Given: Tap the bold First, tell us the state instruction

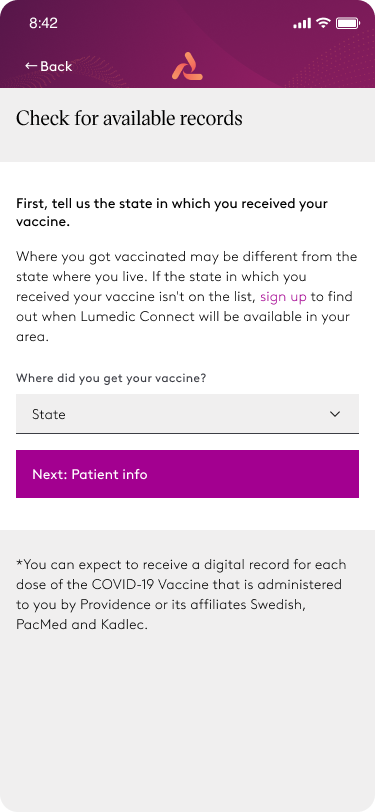Looking at the screenshot, I should pyautogui.click(x=172, y=212).
